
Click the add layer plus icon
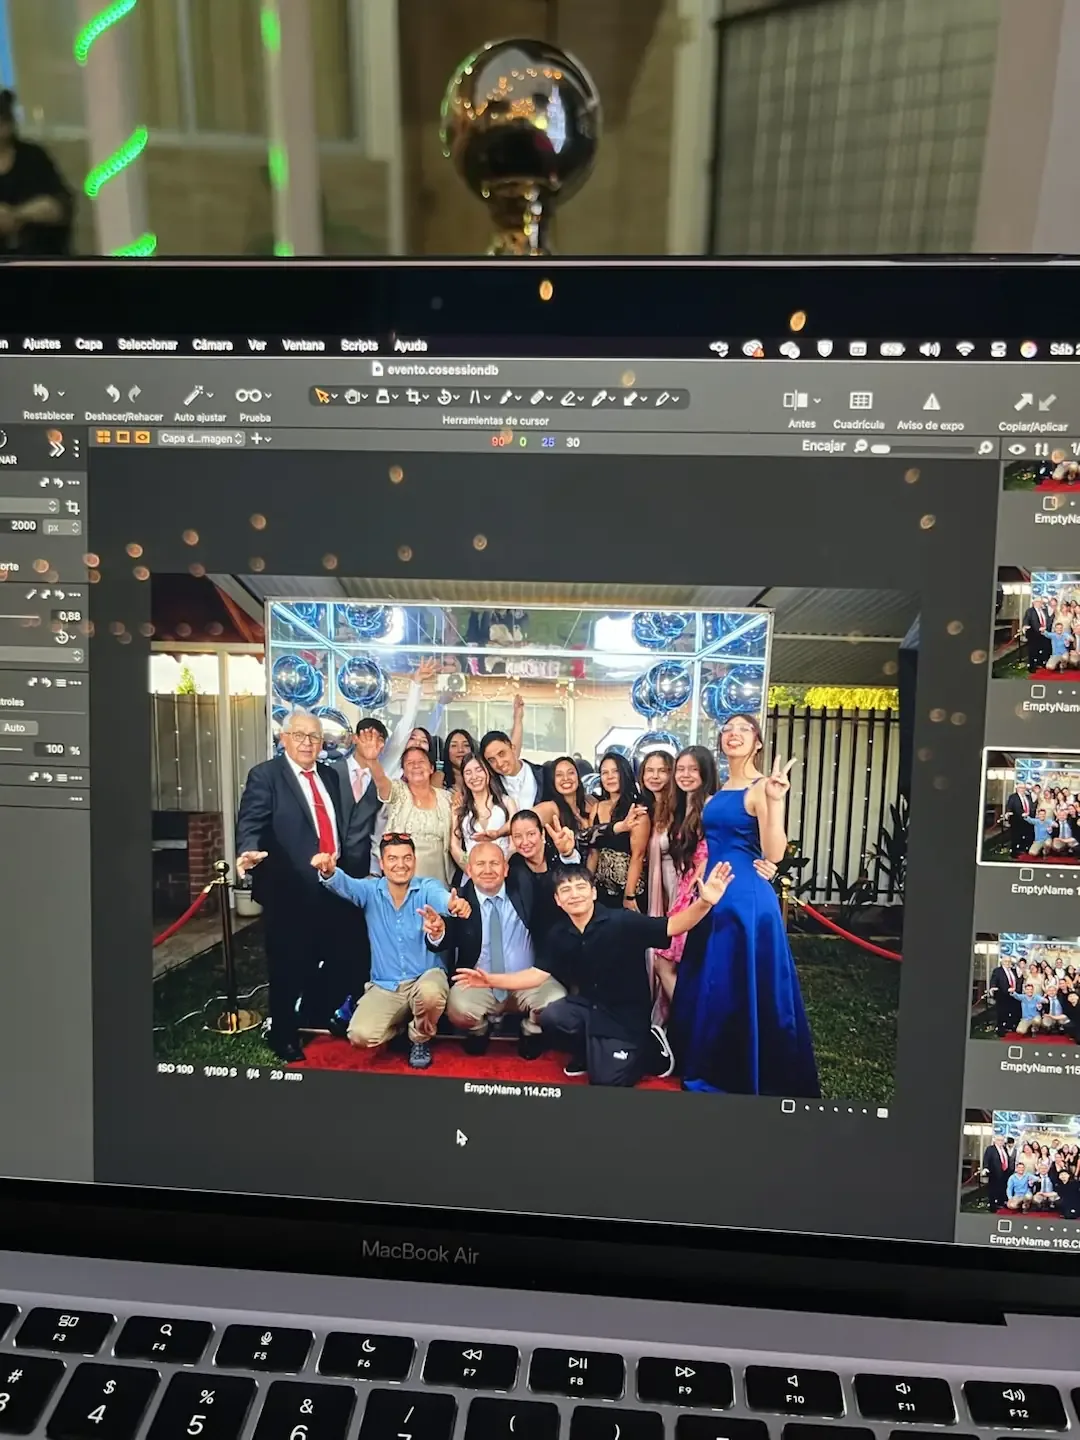click(257, 438)
